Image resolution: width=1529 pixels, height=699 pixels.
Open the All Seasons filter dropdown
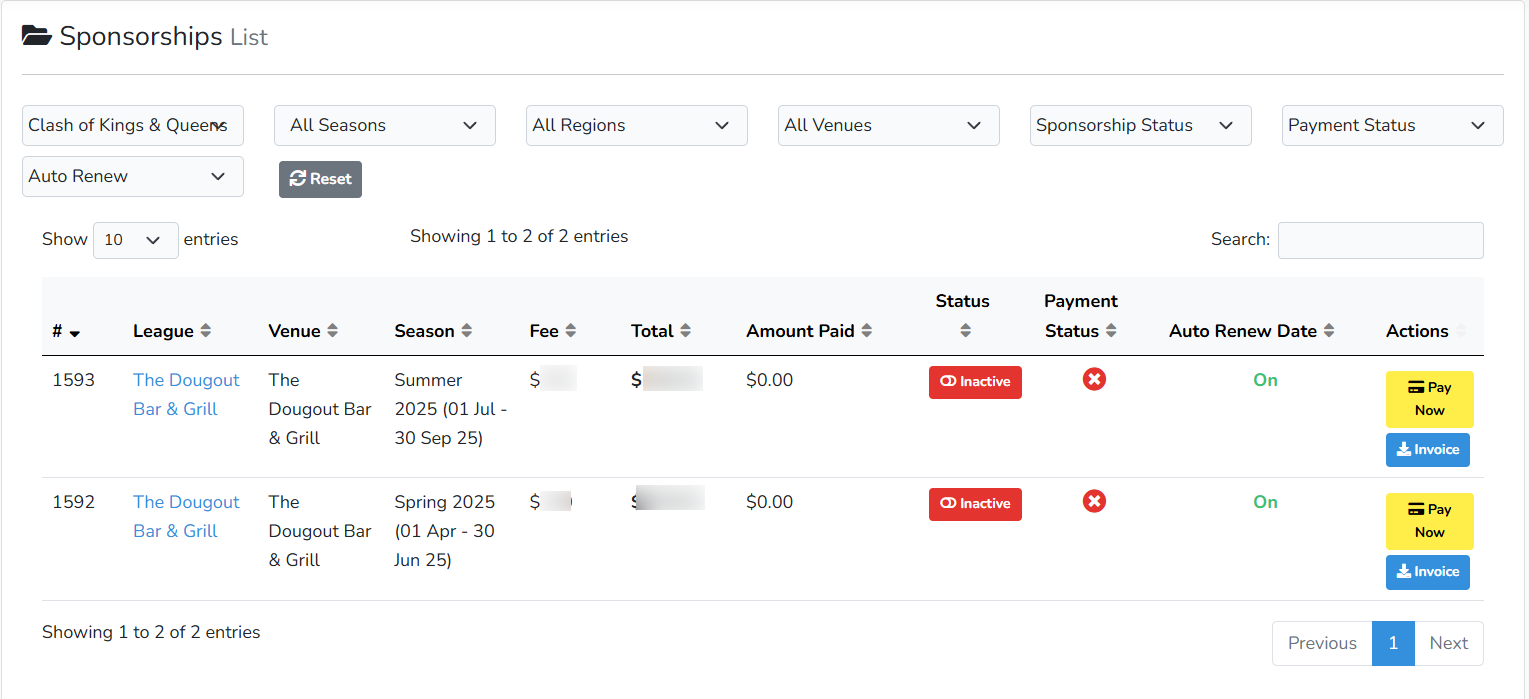pyautogui.click(x=384, y=126)
